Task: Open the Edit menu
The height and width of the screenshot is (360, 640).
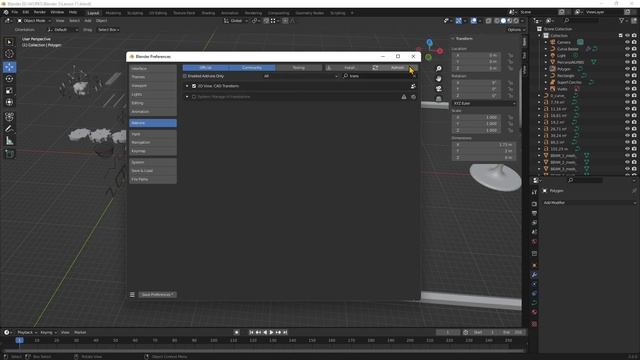Action: pyautogui.click(x=26, y=12)
